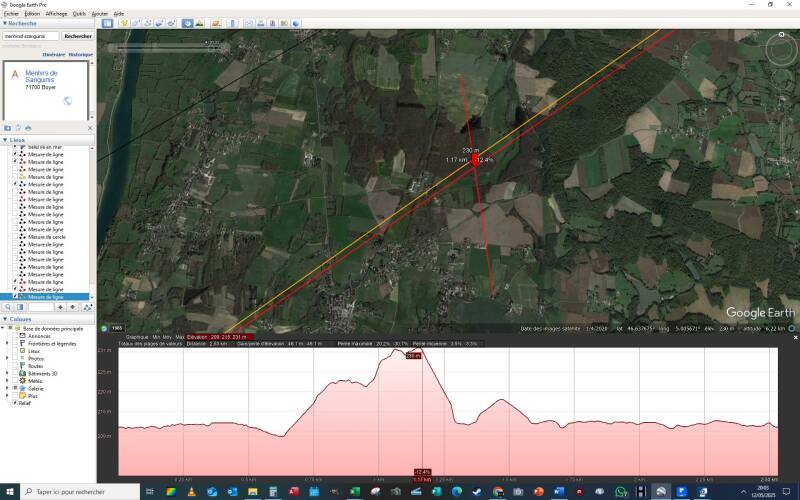Viewport: 800px width, 500px height.
Task: Open the Aide menu
Action: [x=118, y=14]
